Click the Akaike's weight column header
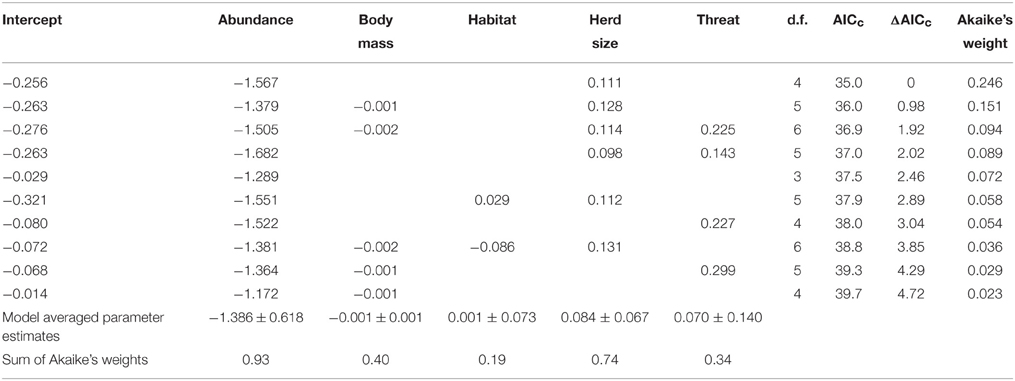1015x381 pixels. coord(982,32)
